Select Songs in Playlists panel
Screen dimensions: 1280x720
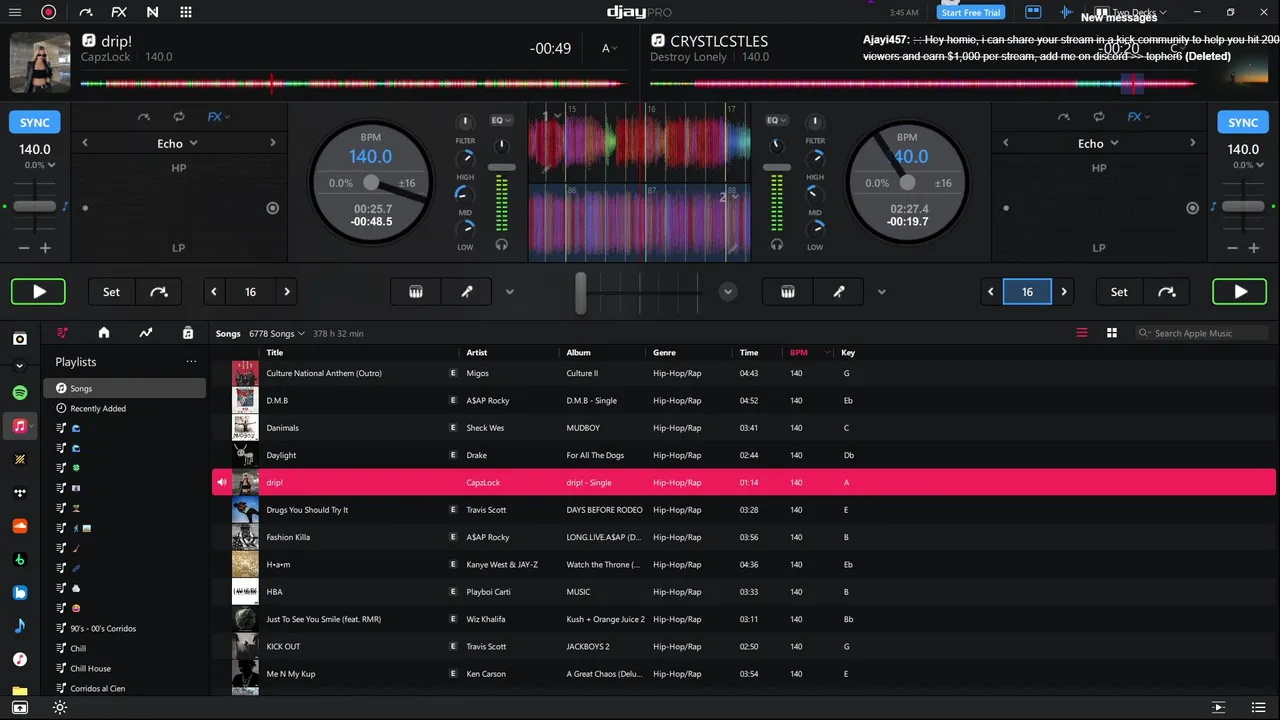[x=124, y=388]
